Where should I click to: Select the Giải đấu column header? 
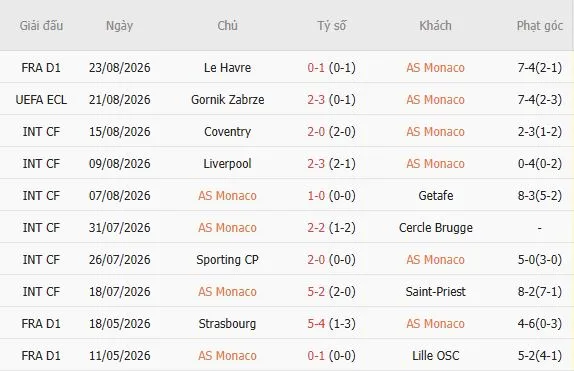pyautogui.click(x=41, y=26)
